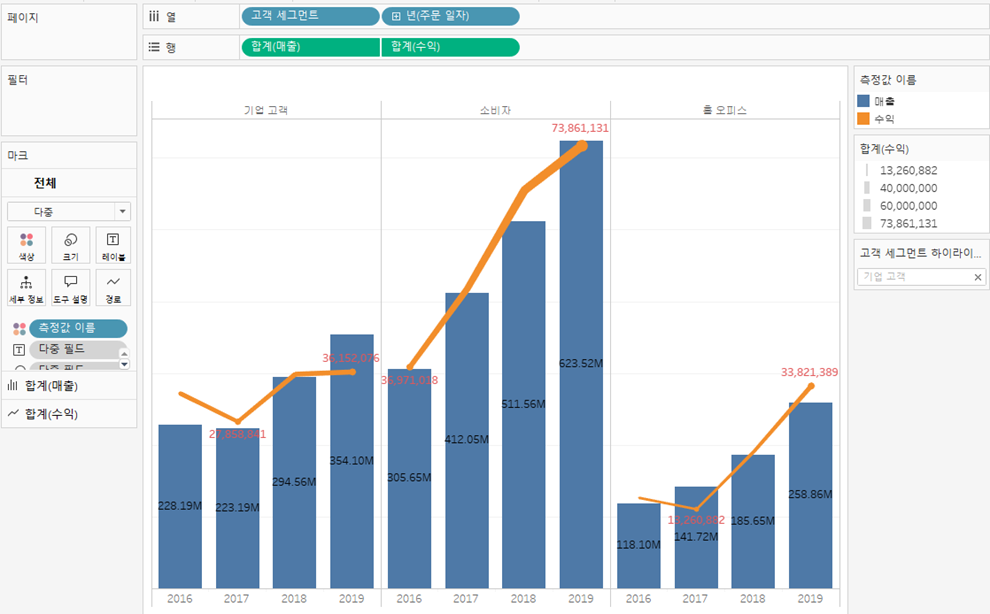Click the color dots icon beside 측정값 이름 pill
This screenshot has height=614, width=990.
(20, 328)
